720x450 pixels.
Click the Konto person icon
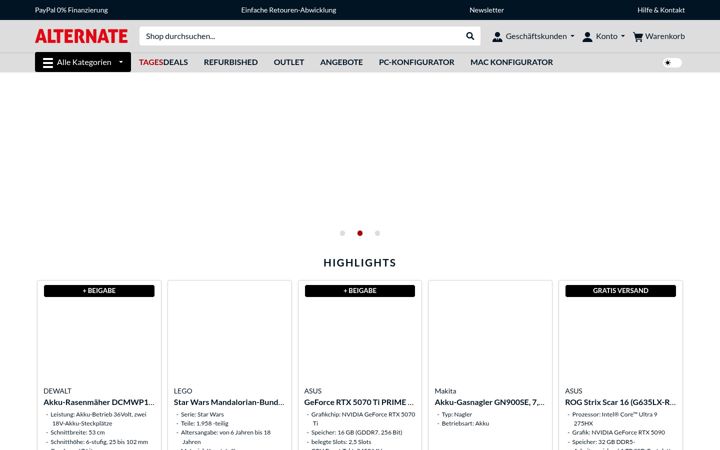tap(587, 37)
